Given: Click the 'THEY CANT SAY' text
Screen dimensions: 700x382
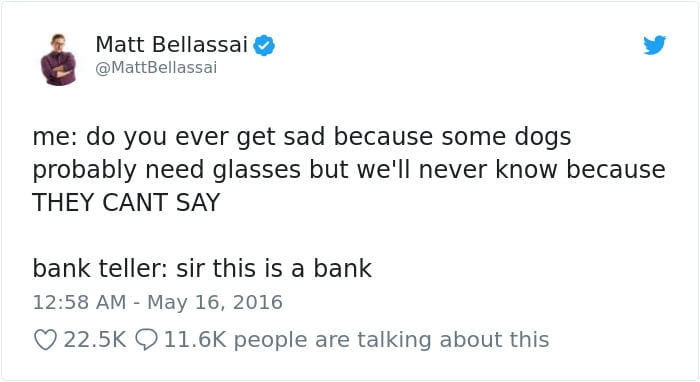Looking at the screenshot, I should [126, 202].
